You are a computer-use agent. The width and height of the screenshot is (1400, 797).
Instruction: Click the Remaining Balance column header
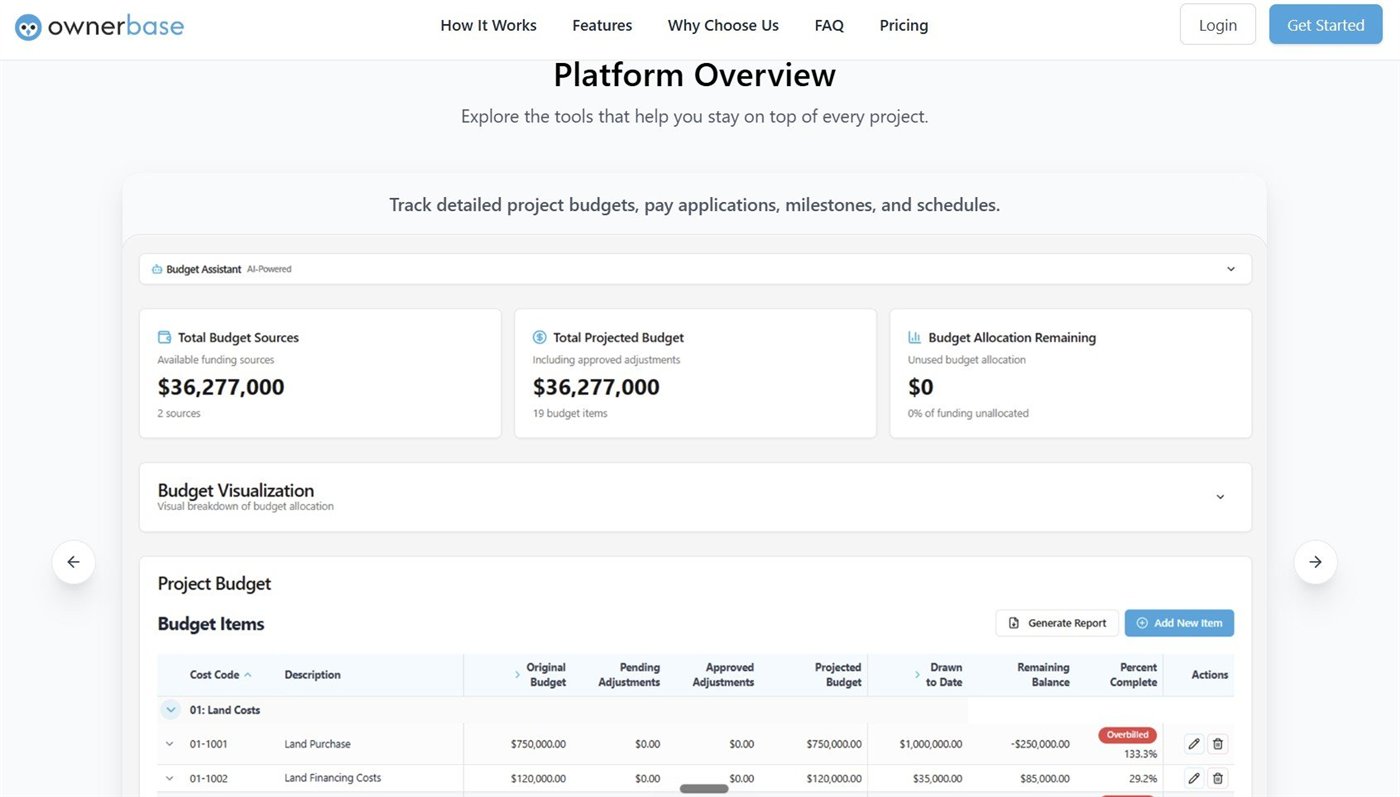(1043, 675)
